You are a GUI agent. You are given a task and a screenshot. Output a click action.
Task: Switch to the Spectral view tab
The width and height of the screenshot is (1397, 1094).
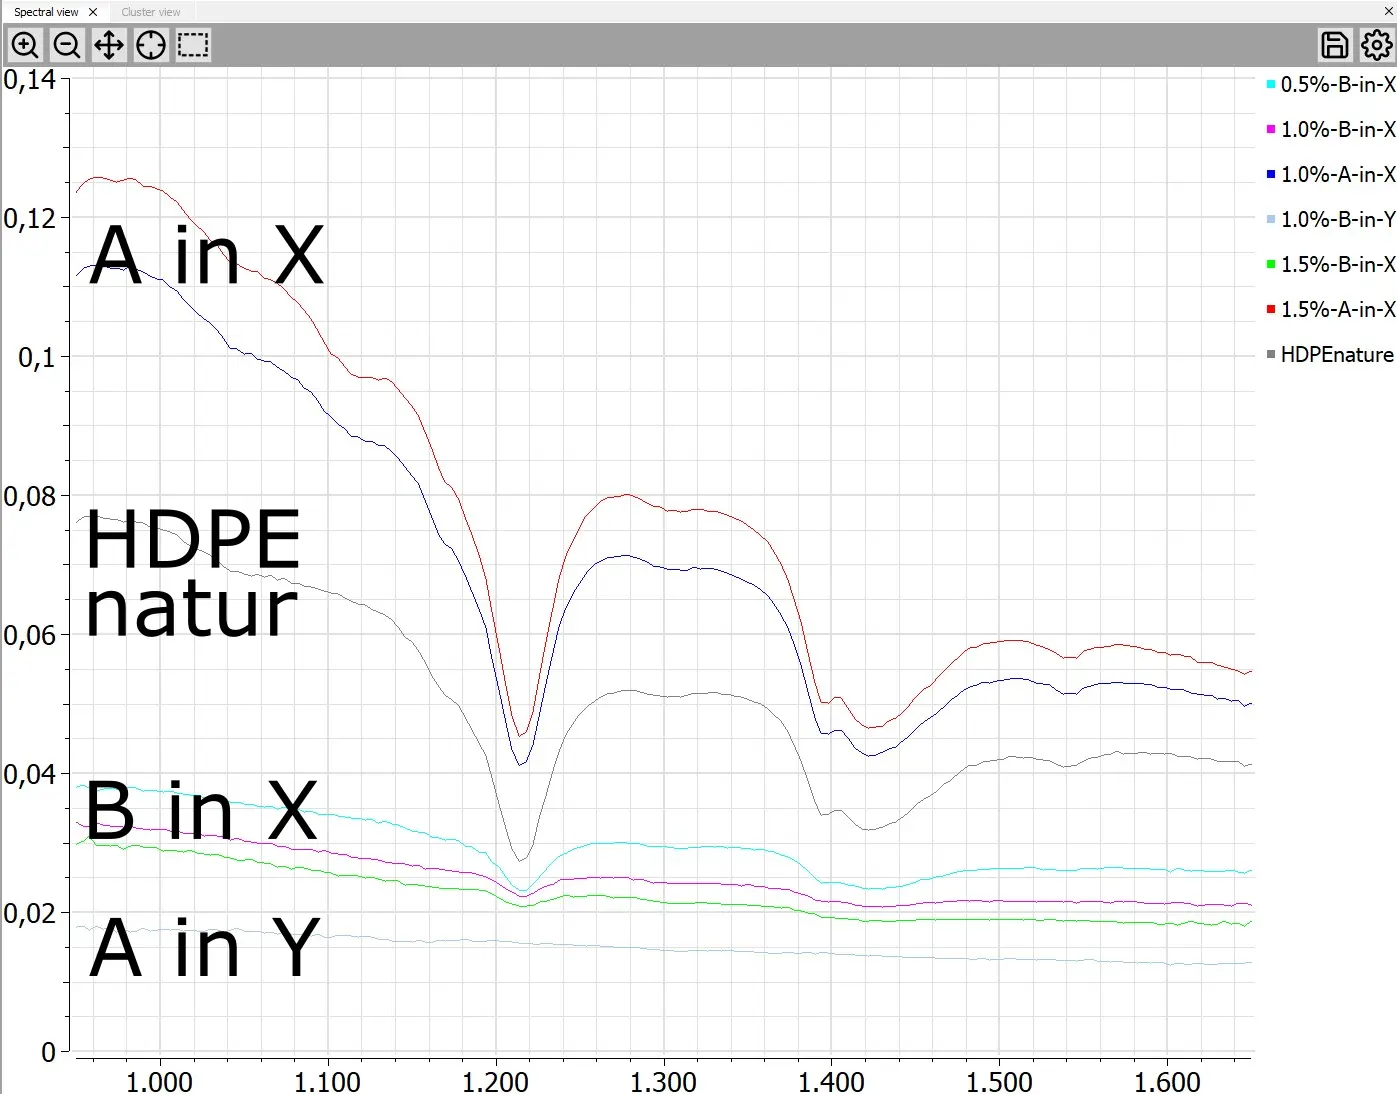point(46,12)
